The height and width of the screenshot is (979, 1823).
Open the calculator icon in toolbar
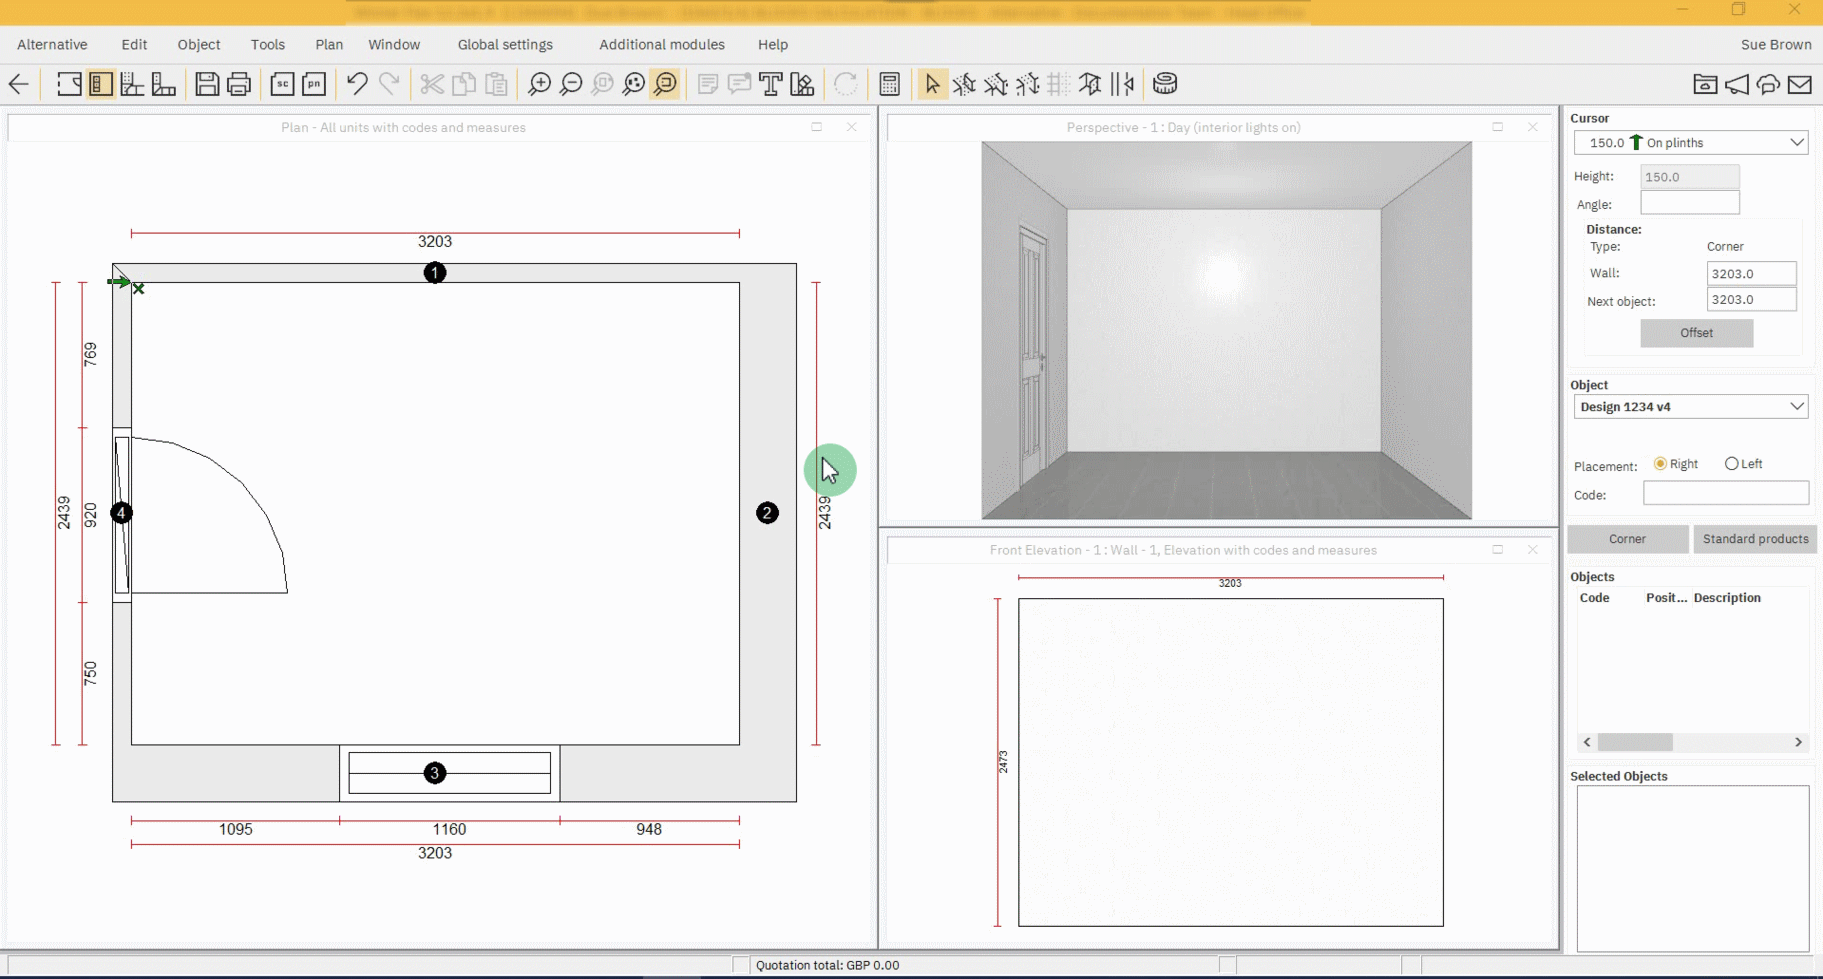[889, 84]
